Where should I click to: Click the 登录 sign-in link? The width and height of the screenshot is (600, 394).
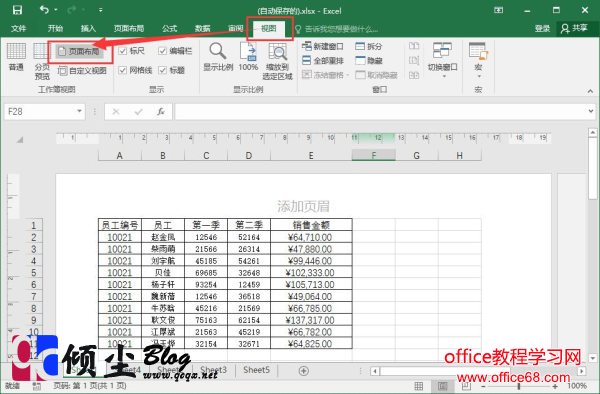click(x=542, y=28)
